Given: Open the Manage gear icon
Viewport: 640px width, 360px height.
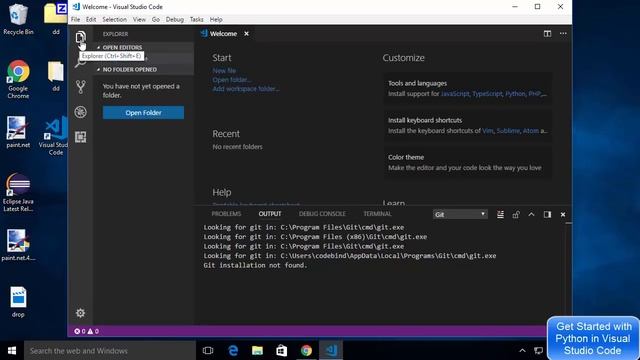Looking at the screenshot, I should pos(80,313).
